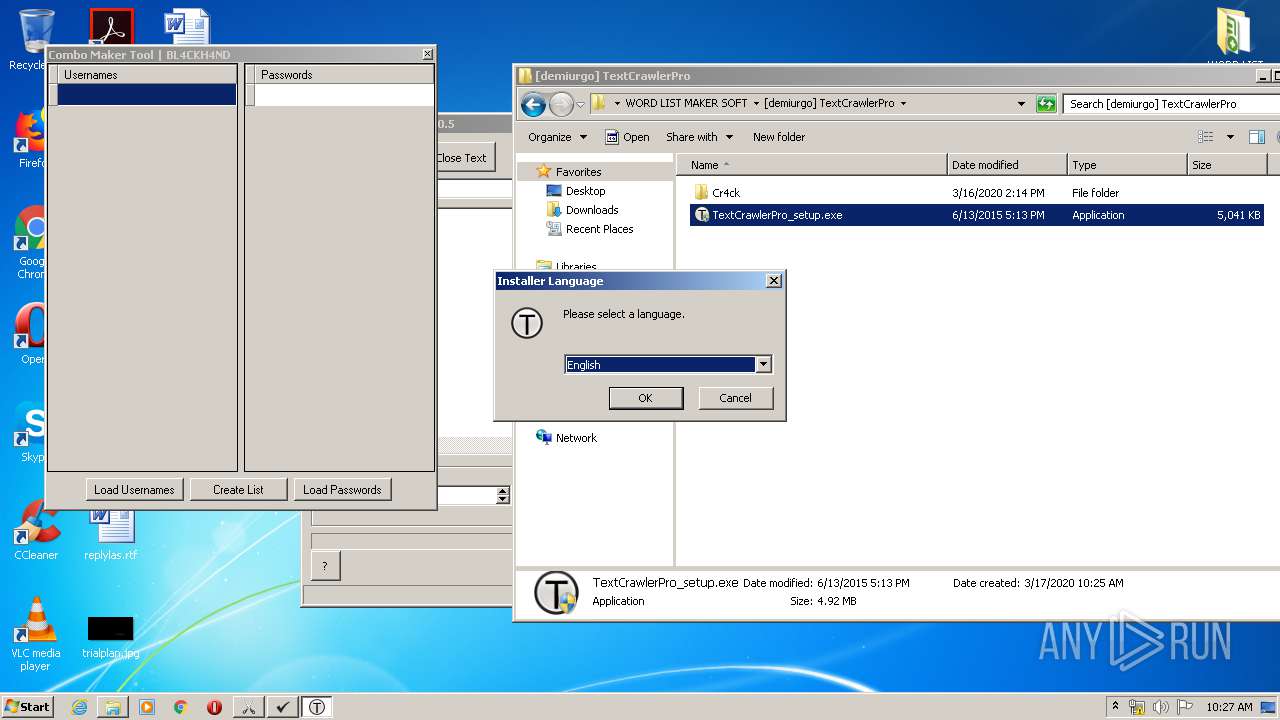
Task: Click the Passwords column header
Action: tap(344, 75)
